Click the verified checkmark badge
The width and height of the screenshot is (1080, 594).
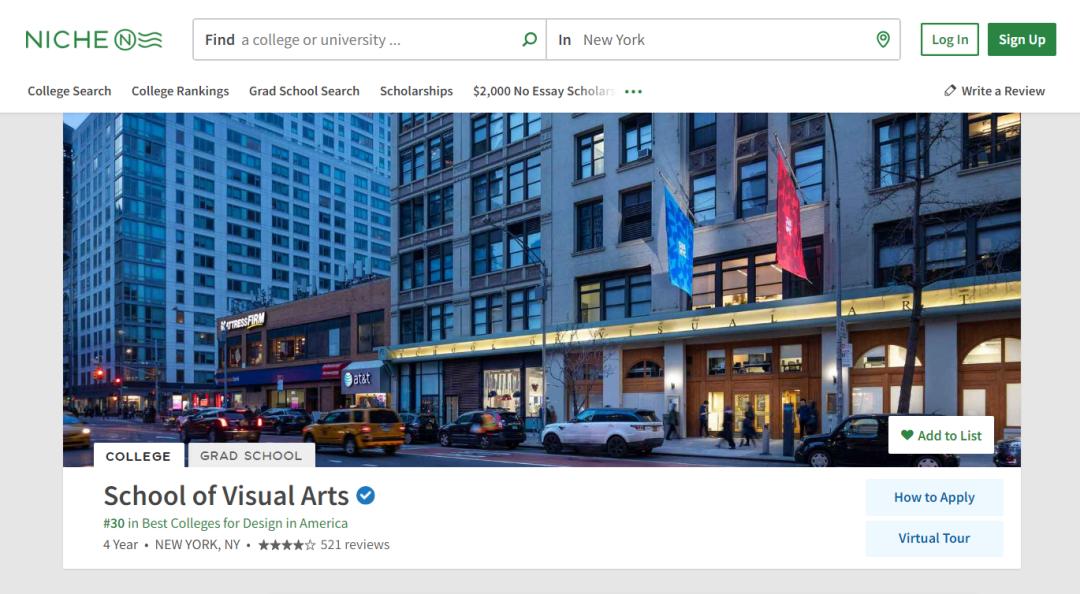[x=366, y=496]
